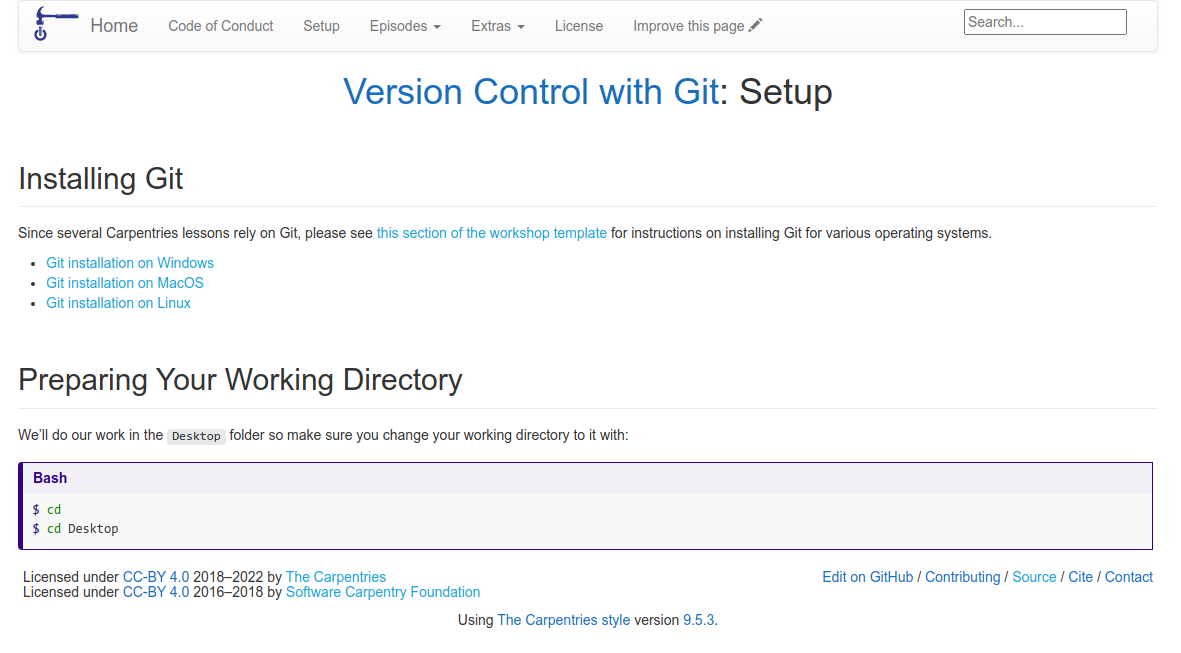Open Git installation on Windows link
This screenshot has height=653, width=1181.
click(x=130, y=263)
